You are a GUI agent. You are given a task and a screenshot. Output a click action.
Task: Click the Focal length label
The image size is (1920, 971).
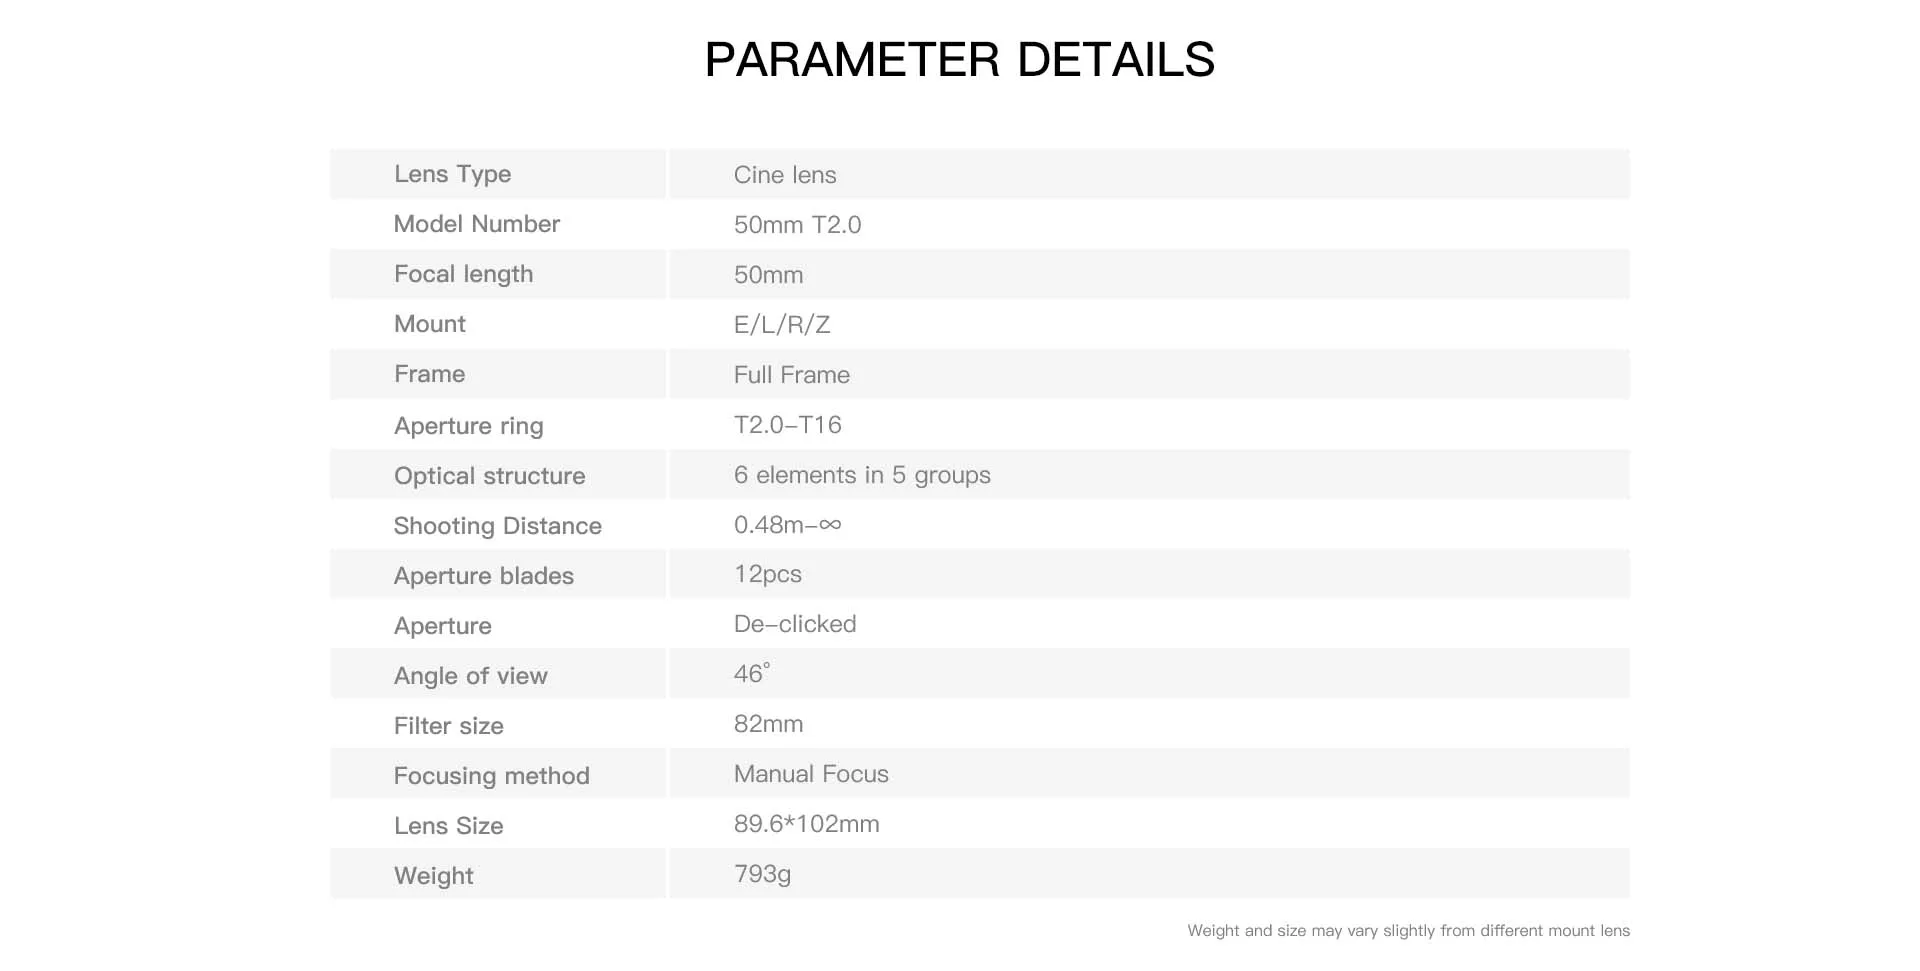463,274
